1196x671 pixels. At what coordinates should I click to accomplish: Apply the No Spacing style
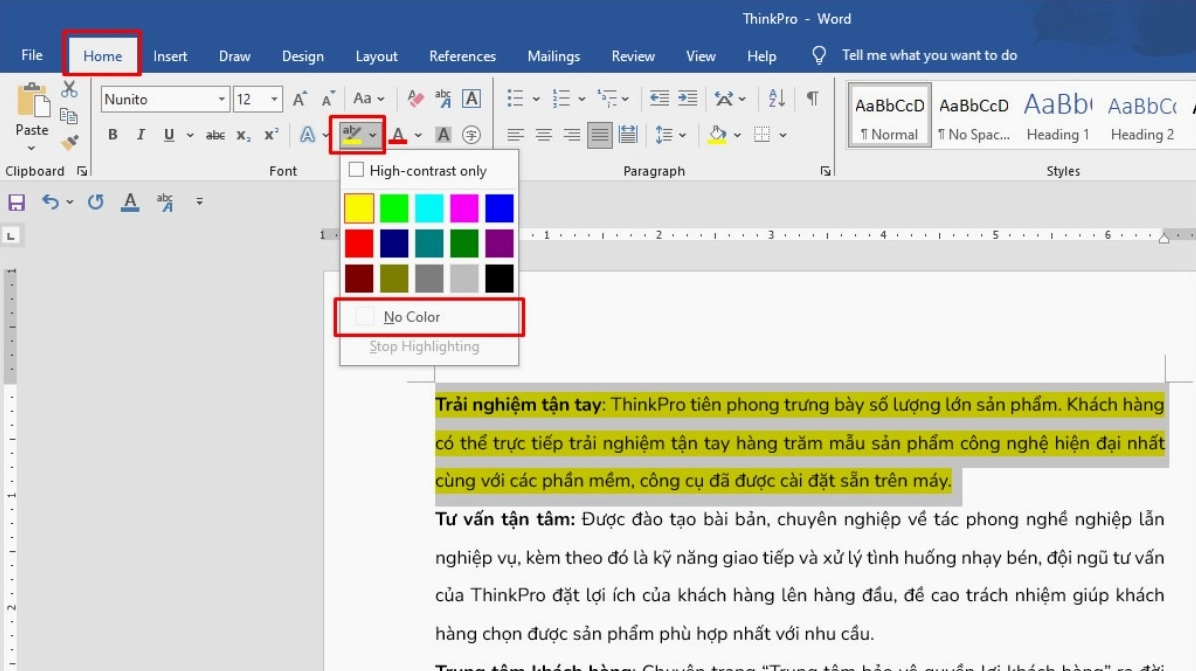[974, 116]
